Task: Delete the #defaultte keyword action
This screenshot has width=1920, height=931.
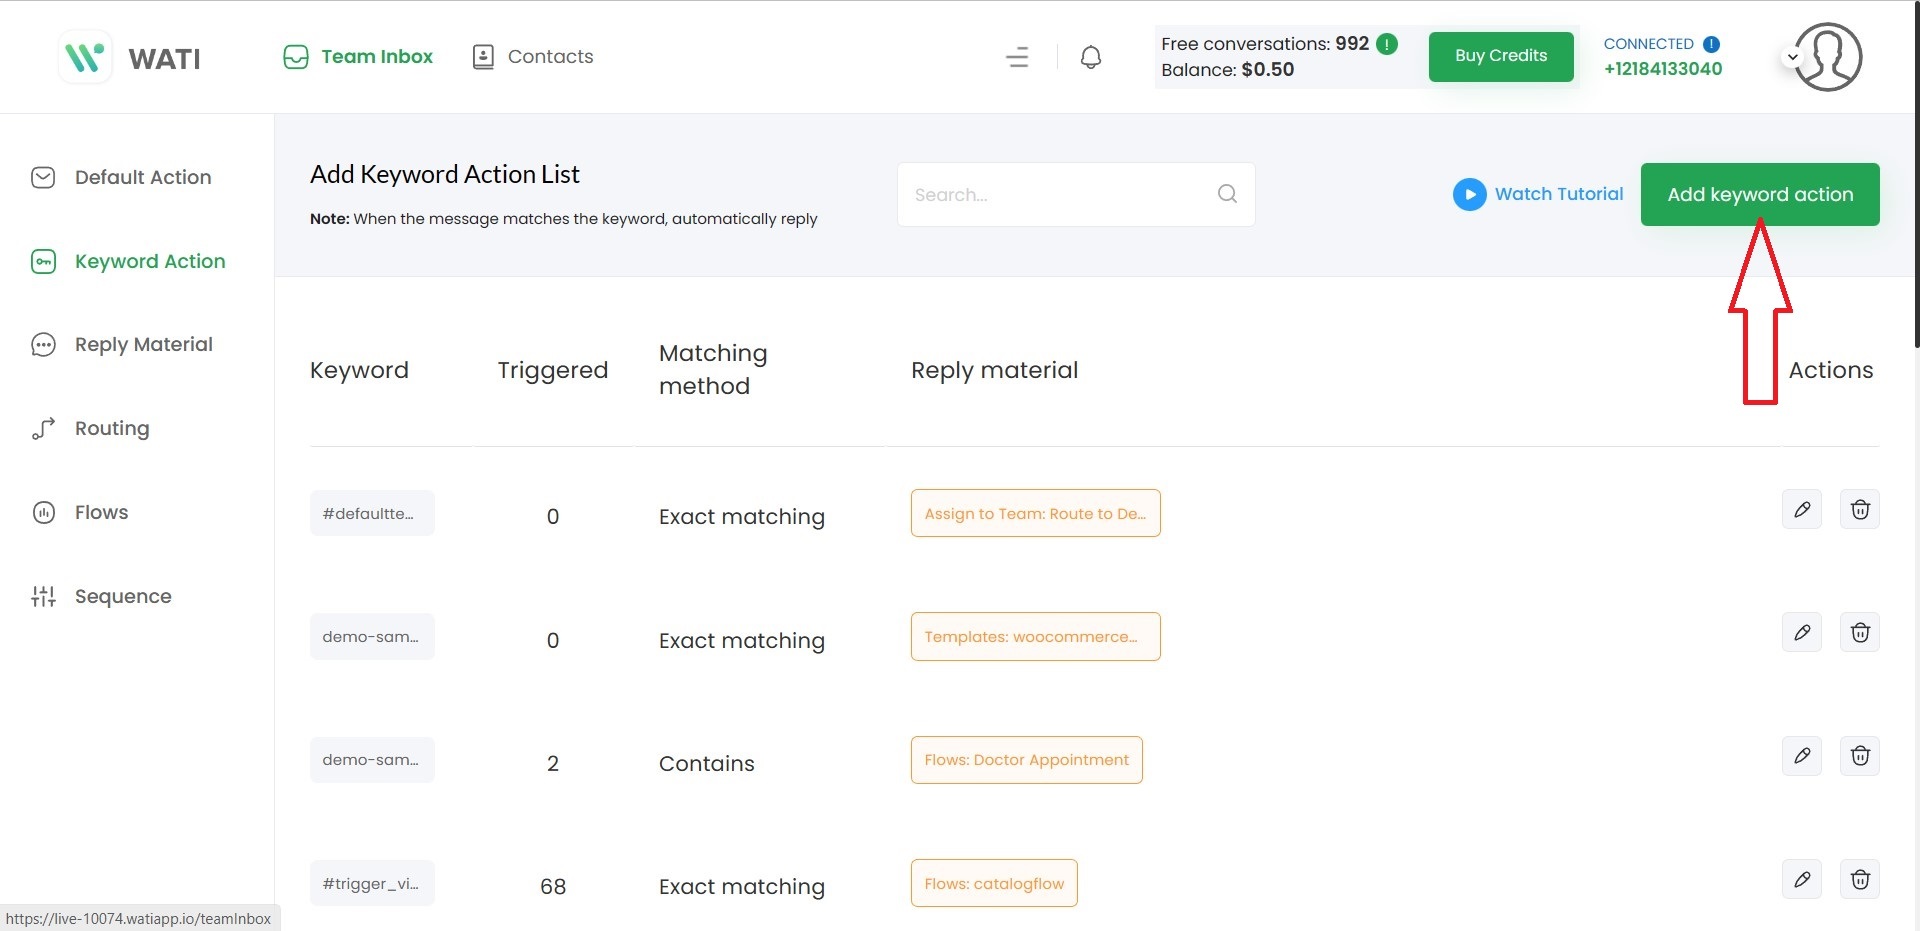Action: tap(1859, 510)
